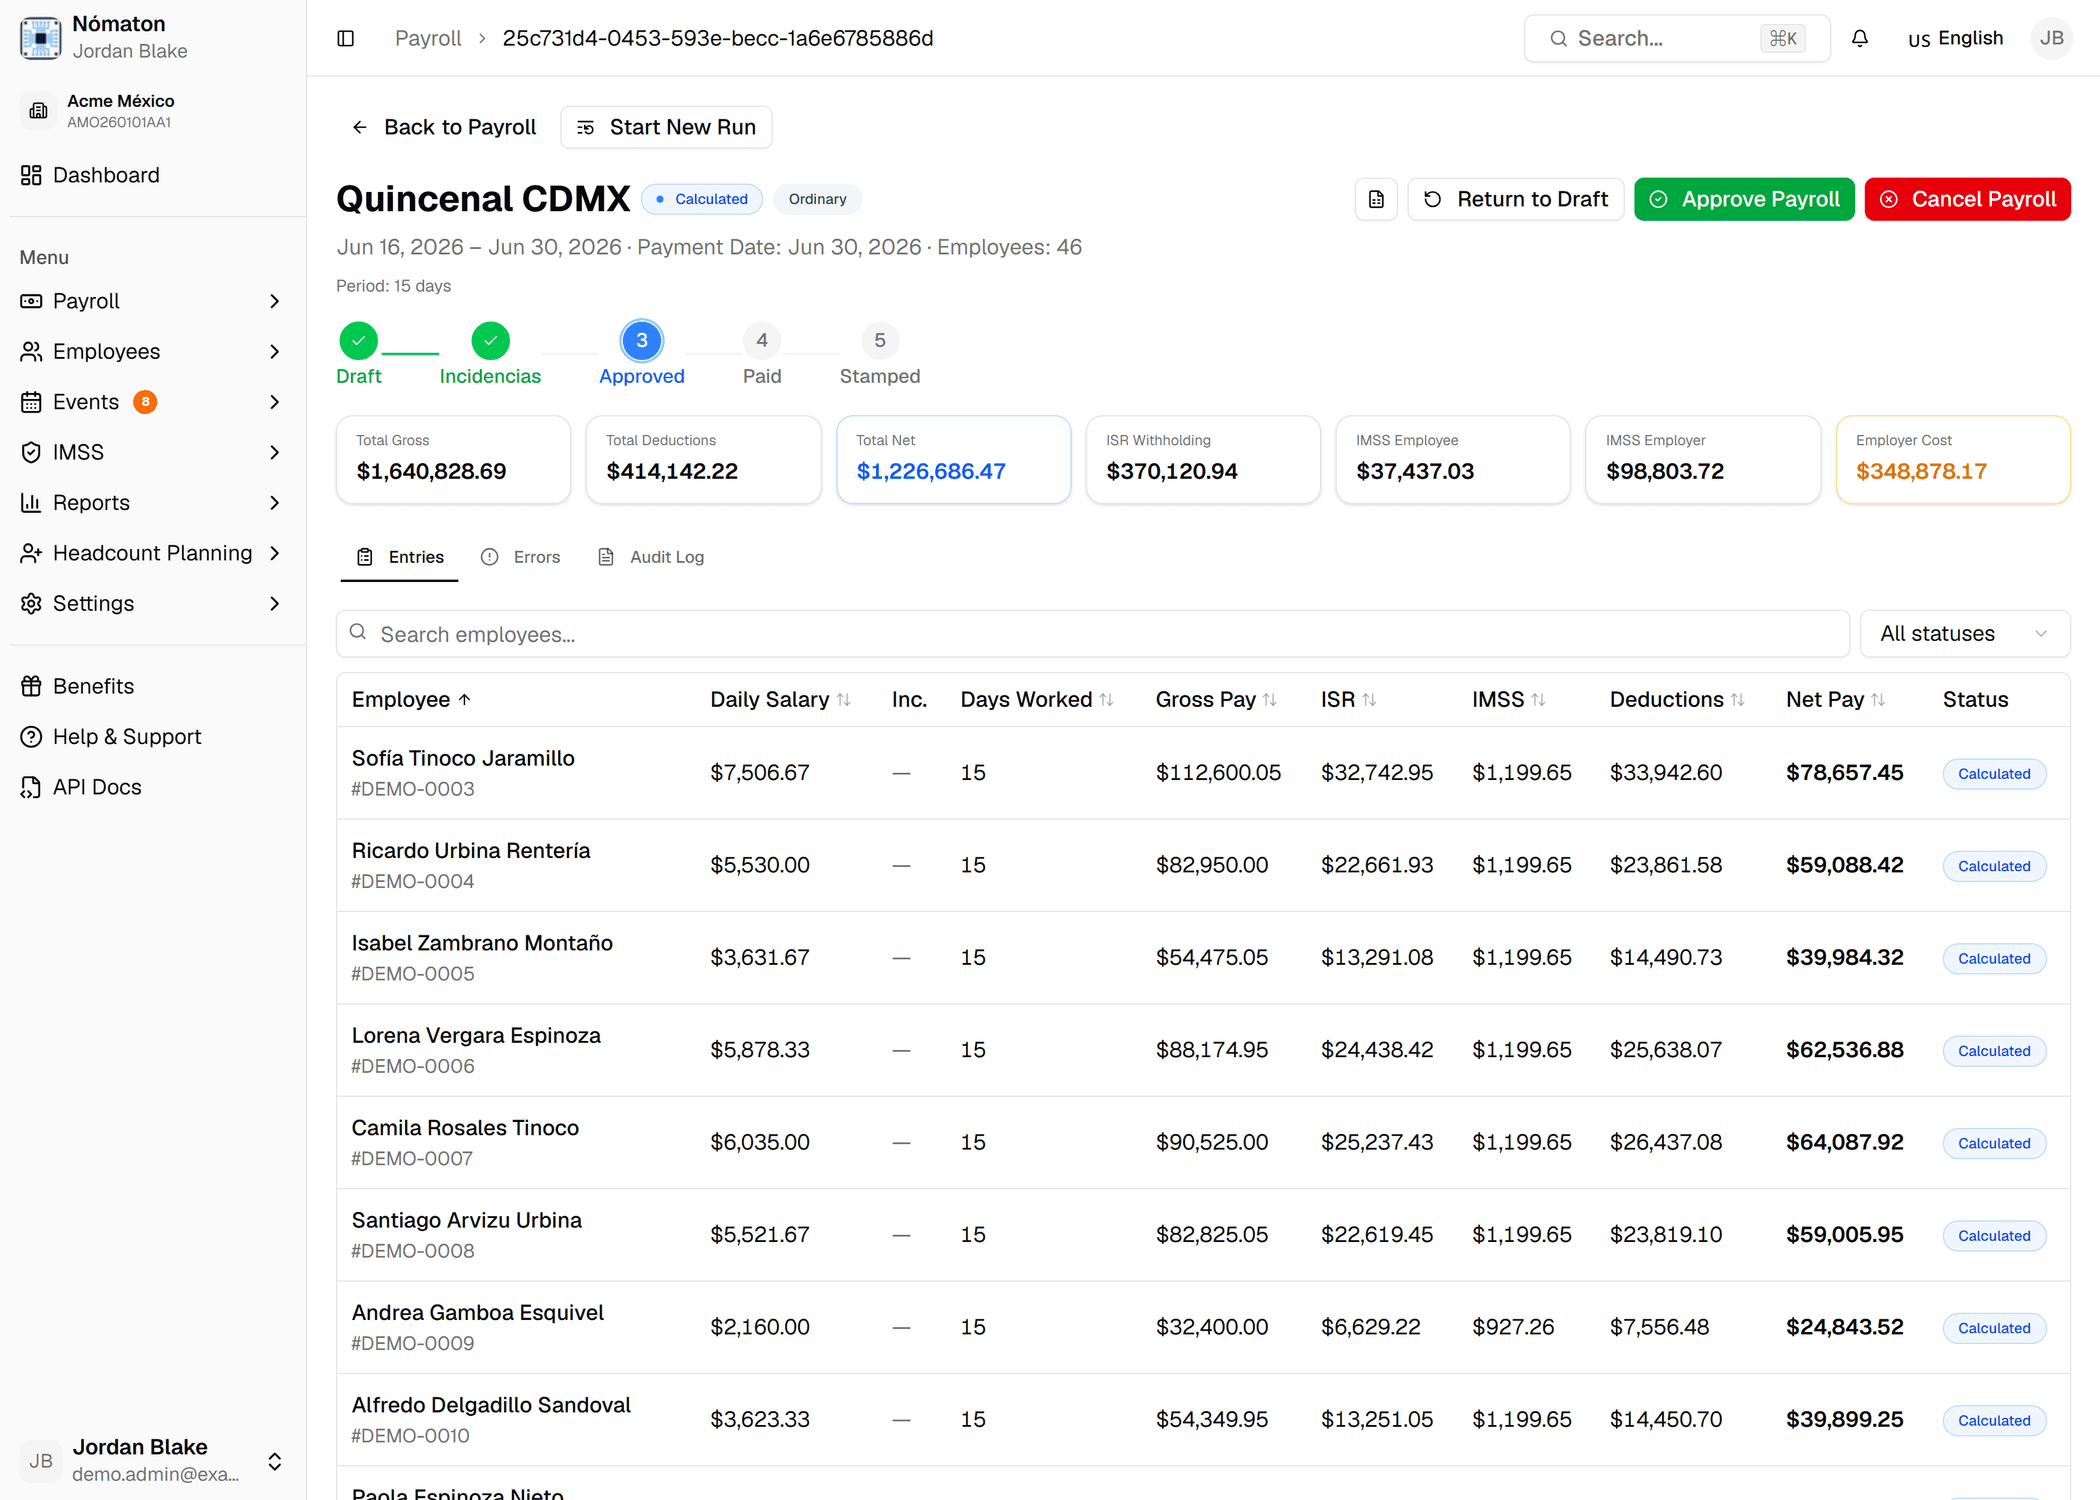The width and height of the screenshot is (2100, 1500).
Task: Focus the Search employees field
Action: pos(1092,634)
